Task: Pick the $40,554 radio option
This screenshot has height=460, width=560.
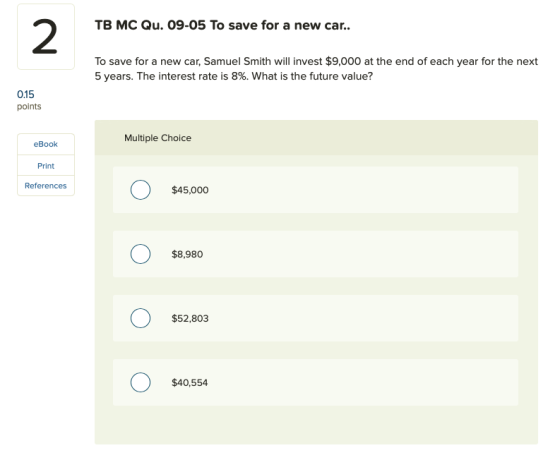Action: coord(140,382)
